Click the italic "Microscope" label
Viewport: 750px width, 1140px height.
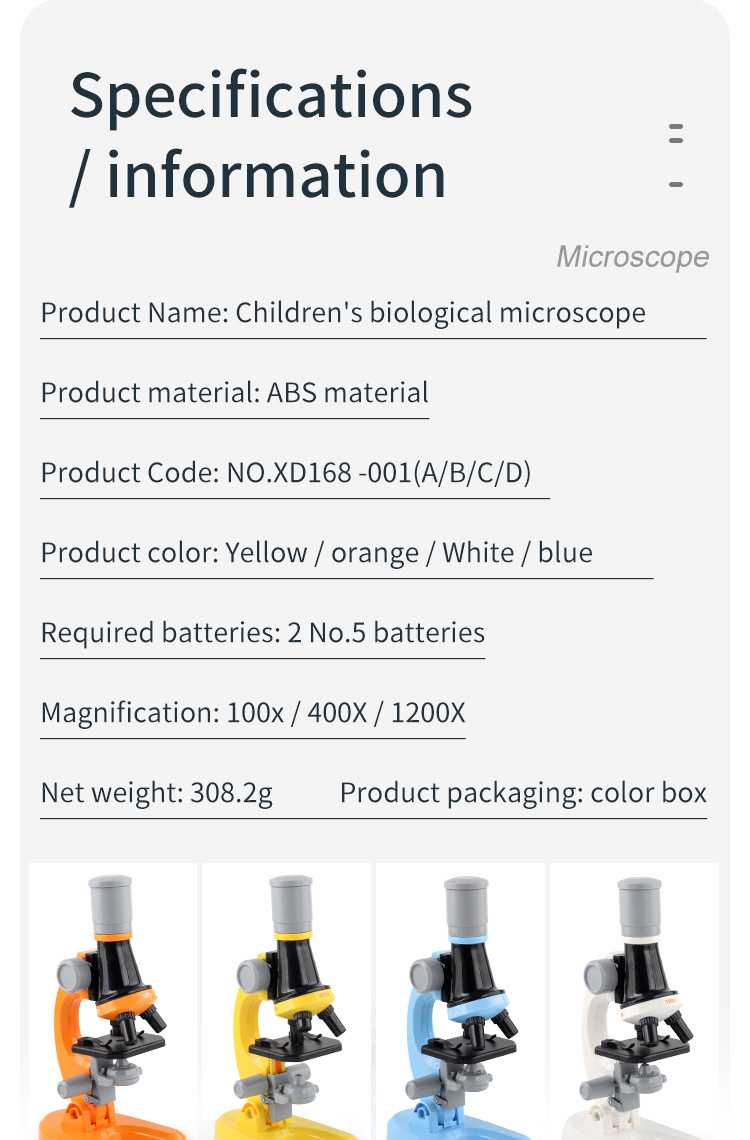pos(632,257)
